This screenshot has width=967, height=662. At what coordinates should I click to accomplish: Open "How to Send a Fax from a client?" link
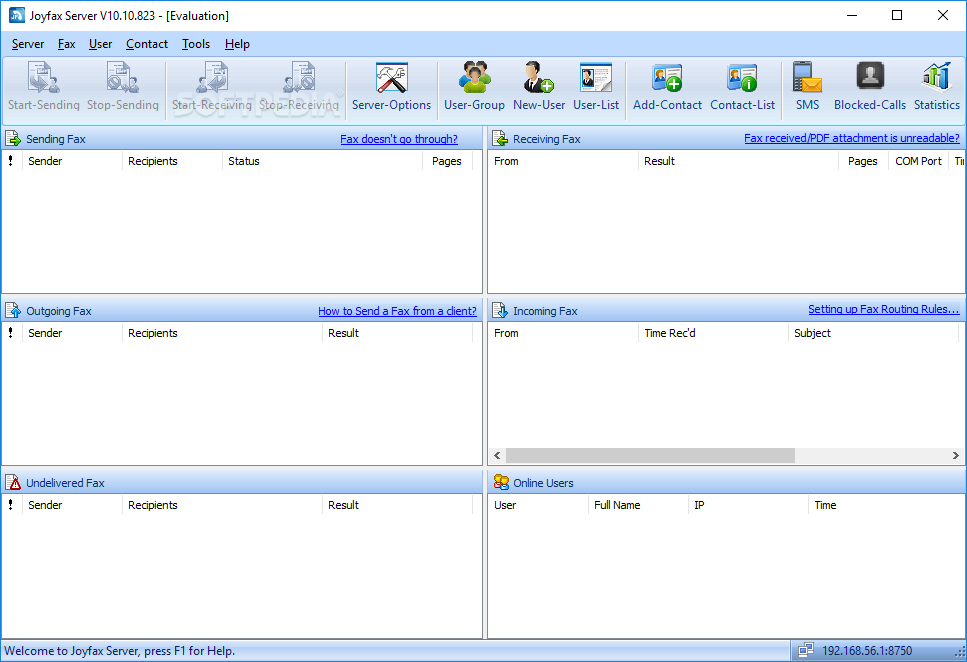397,311
